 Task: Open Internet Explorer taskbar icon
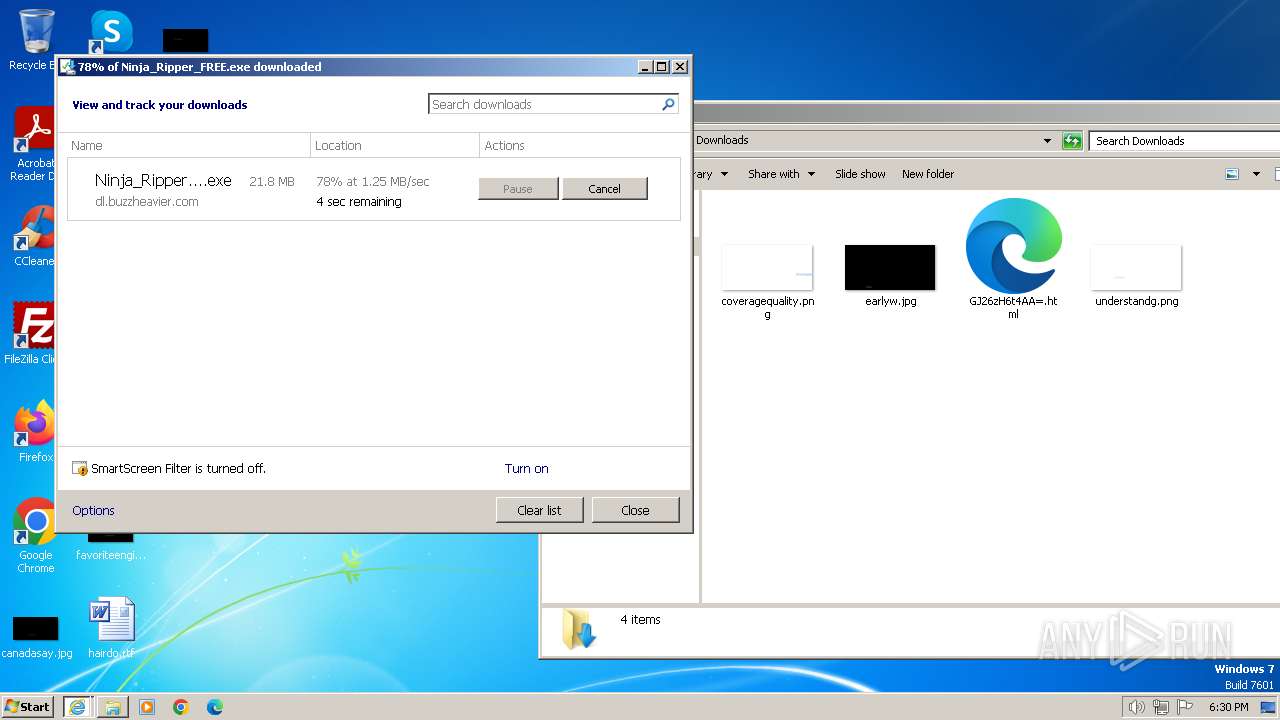(x=76, y=707)
